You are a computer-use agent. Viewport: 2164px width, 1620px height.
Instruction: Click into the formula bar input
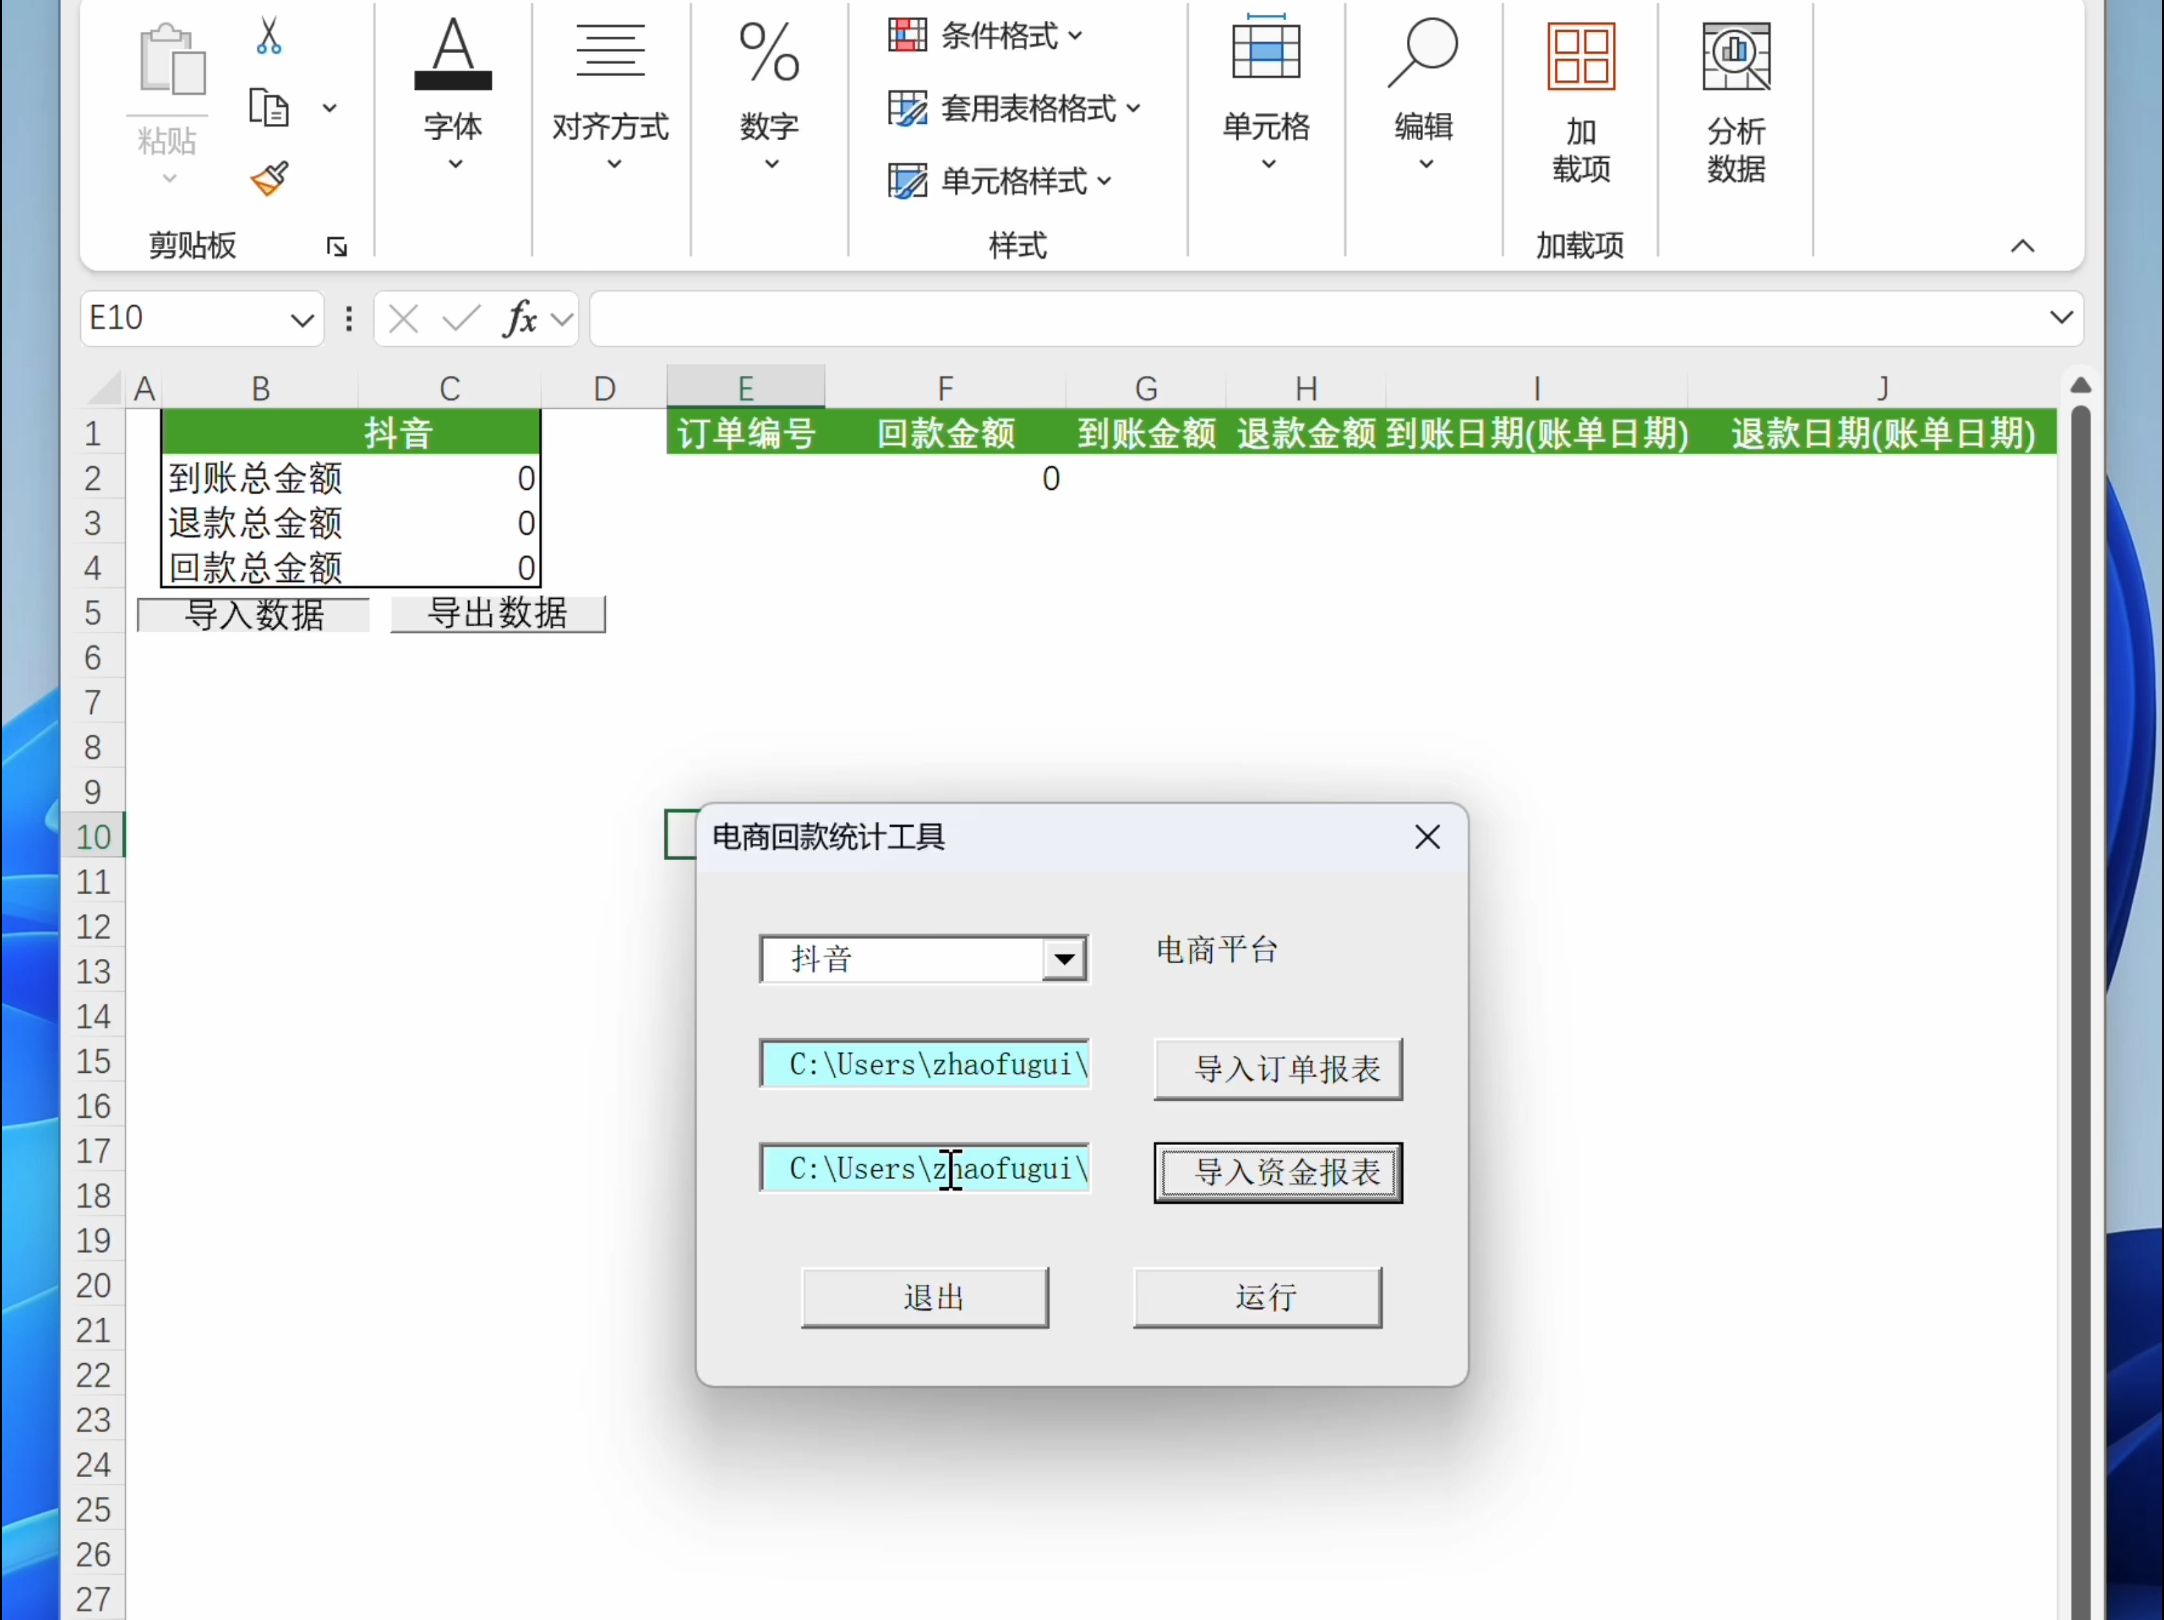1315,319
